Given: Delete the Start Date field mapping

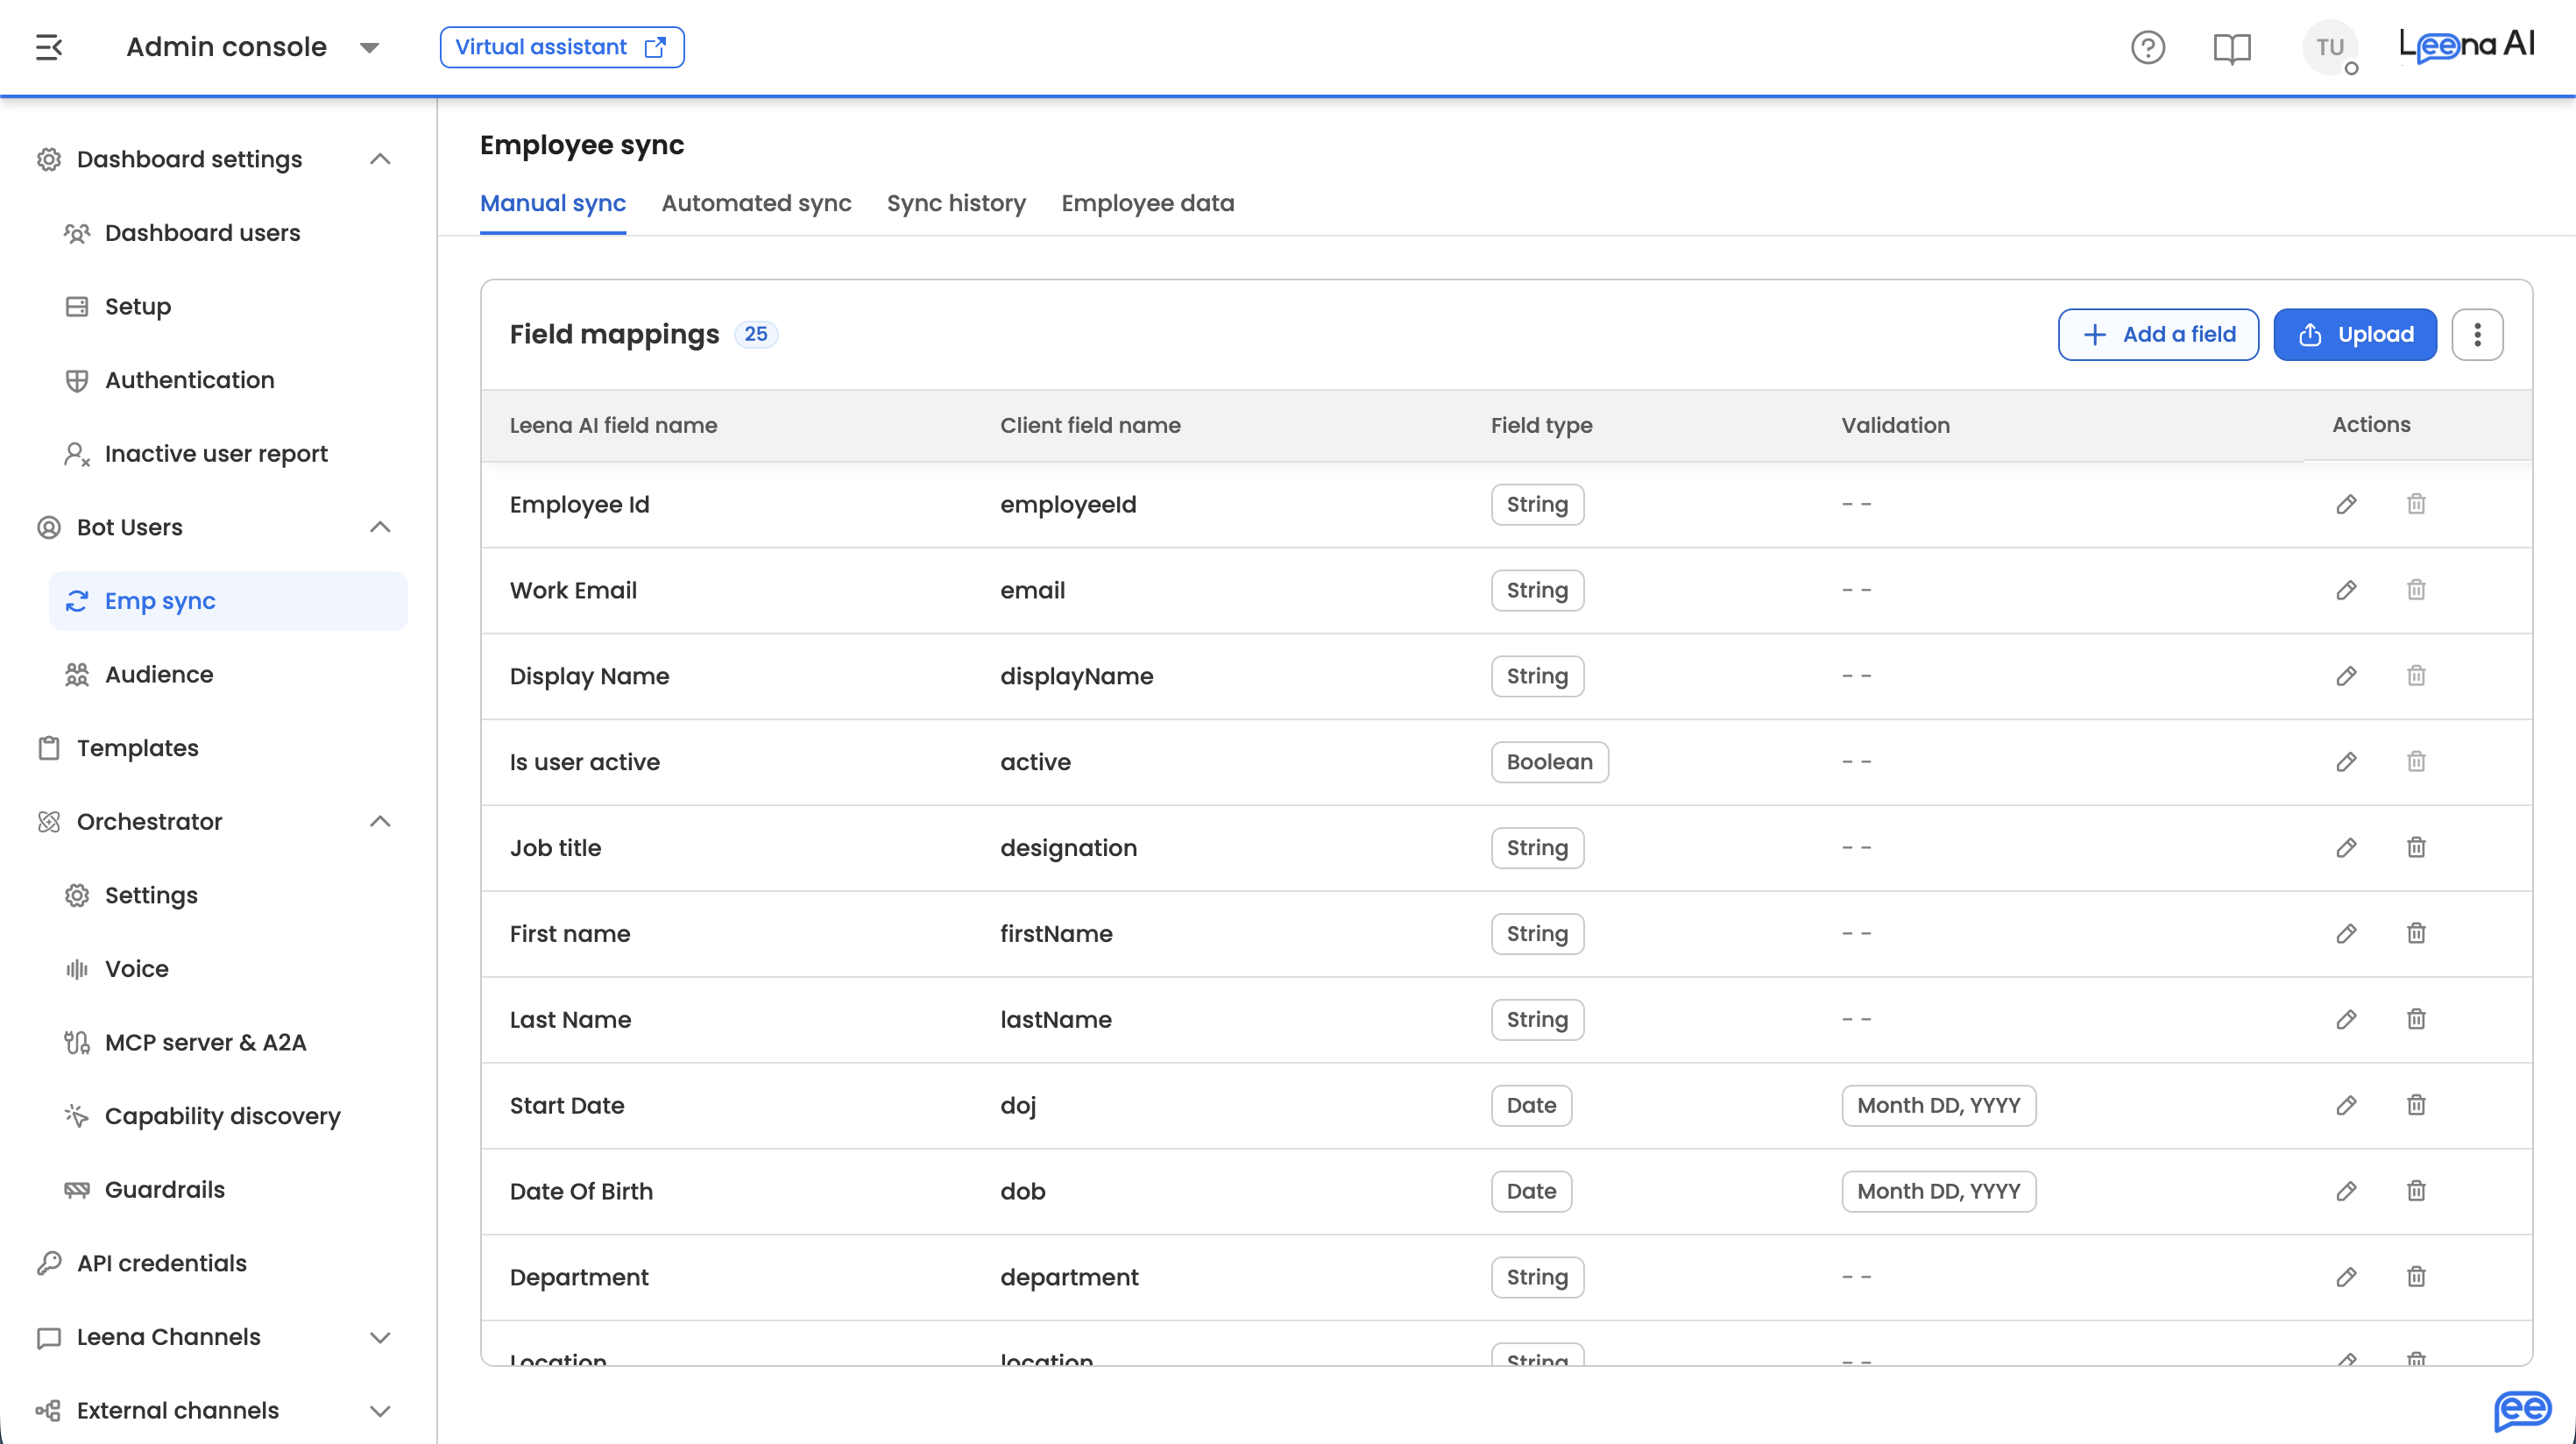Looking at the screenshot, I should pyautogui.click(x=2416, y=1106).
